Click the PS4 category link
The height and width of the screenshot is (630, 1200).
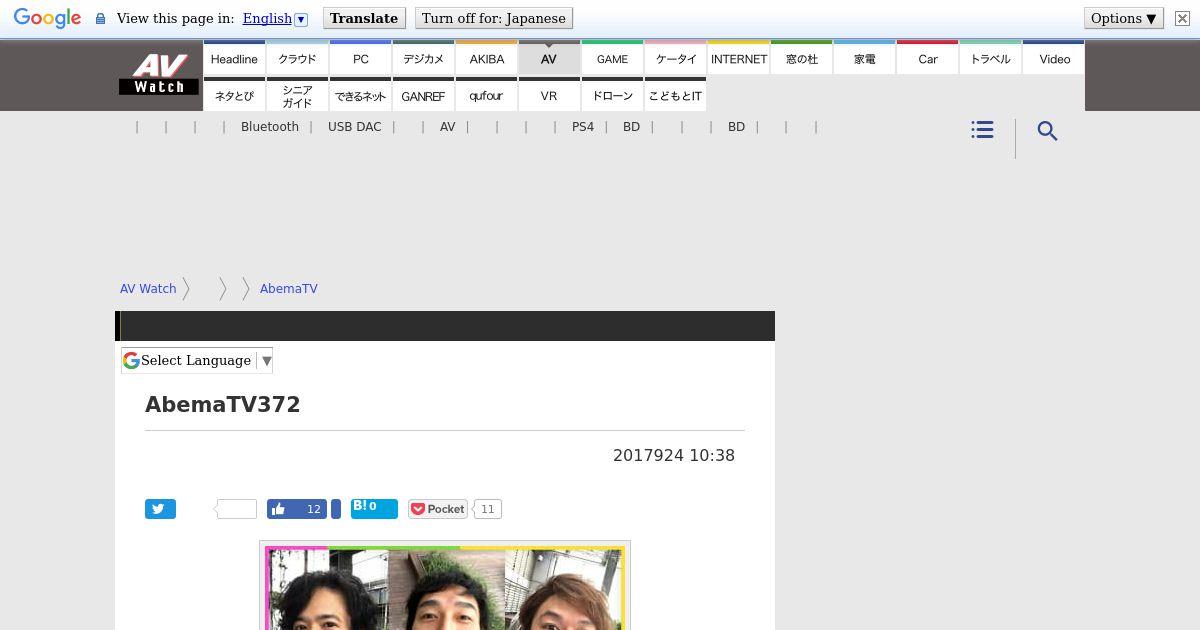click(583, 127)
